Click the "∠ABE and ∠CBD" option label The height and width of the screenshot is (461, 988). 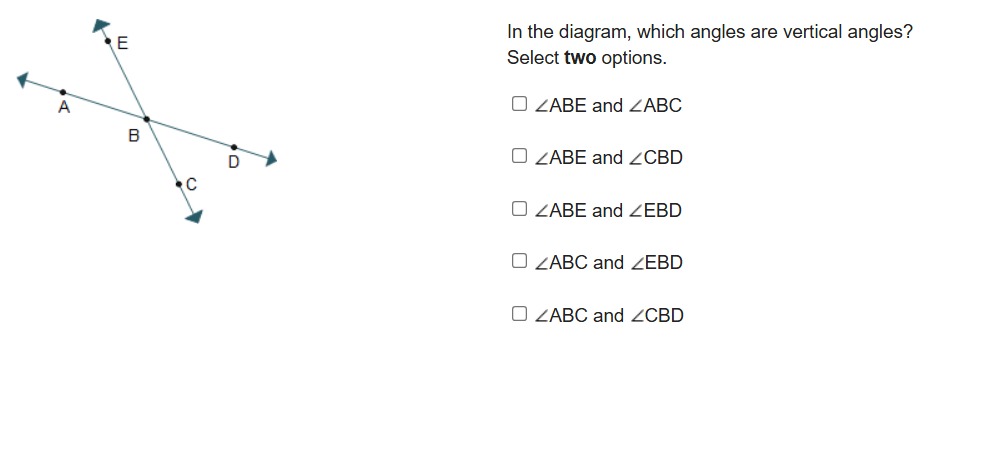tap(609, 158)
